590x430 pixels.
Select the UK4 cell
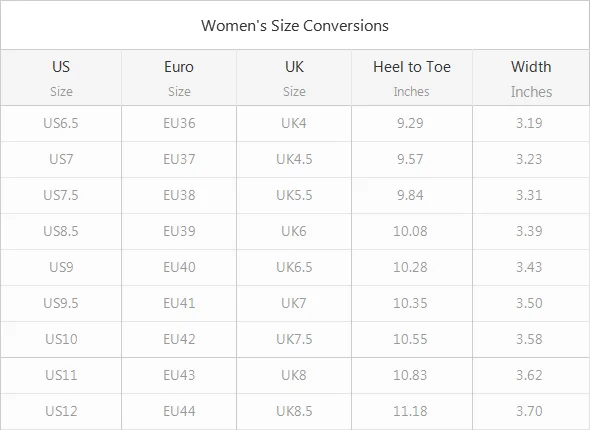[294, 123]
